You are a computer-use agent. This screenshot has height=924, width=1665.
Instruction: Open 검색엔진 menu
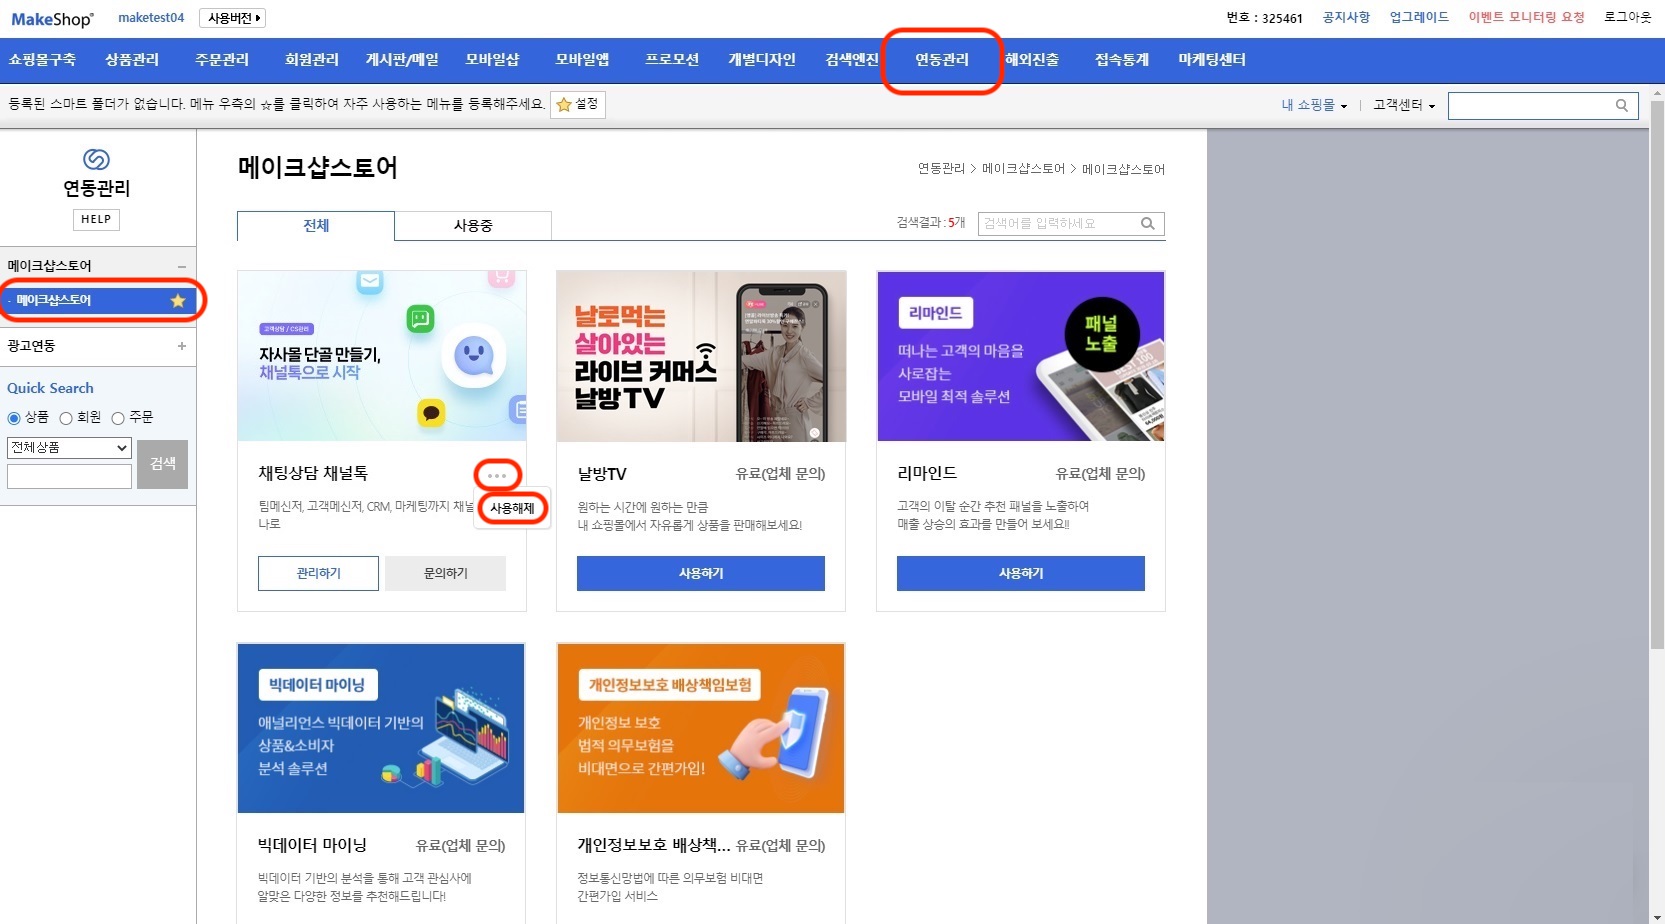tap(852, 60)
